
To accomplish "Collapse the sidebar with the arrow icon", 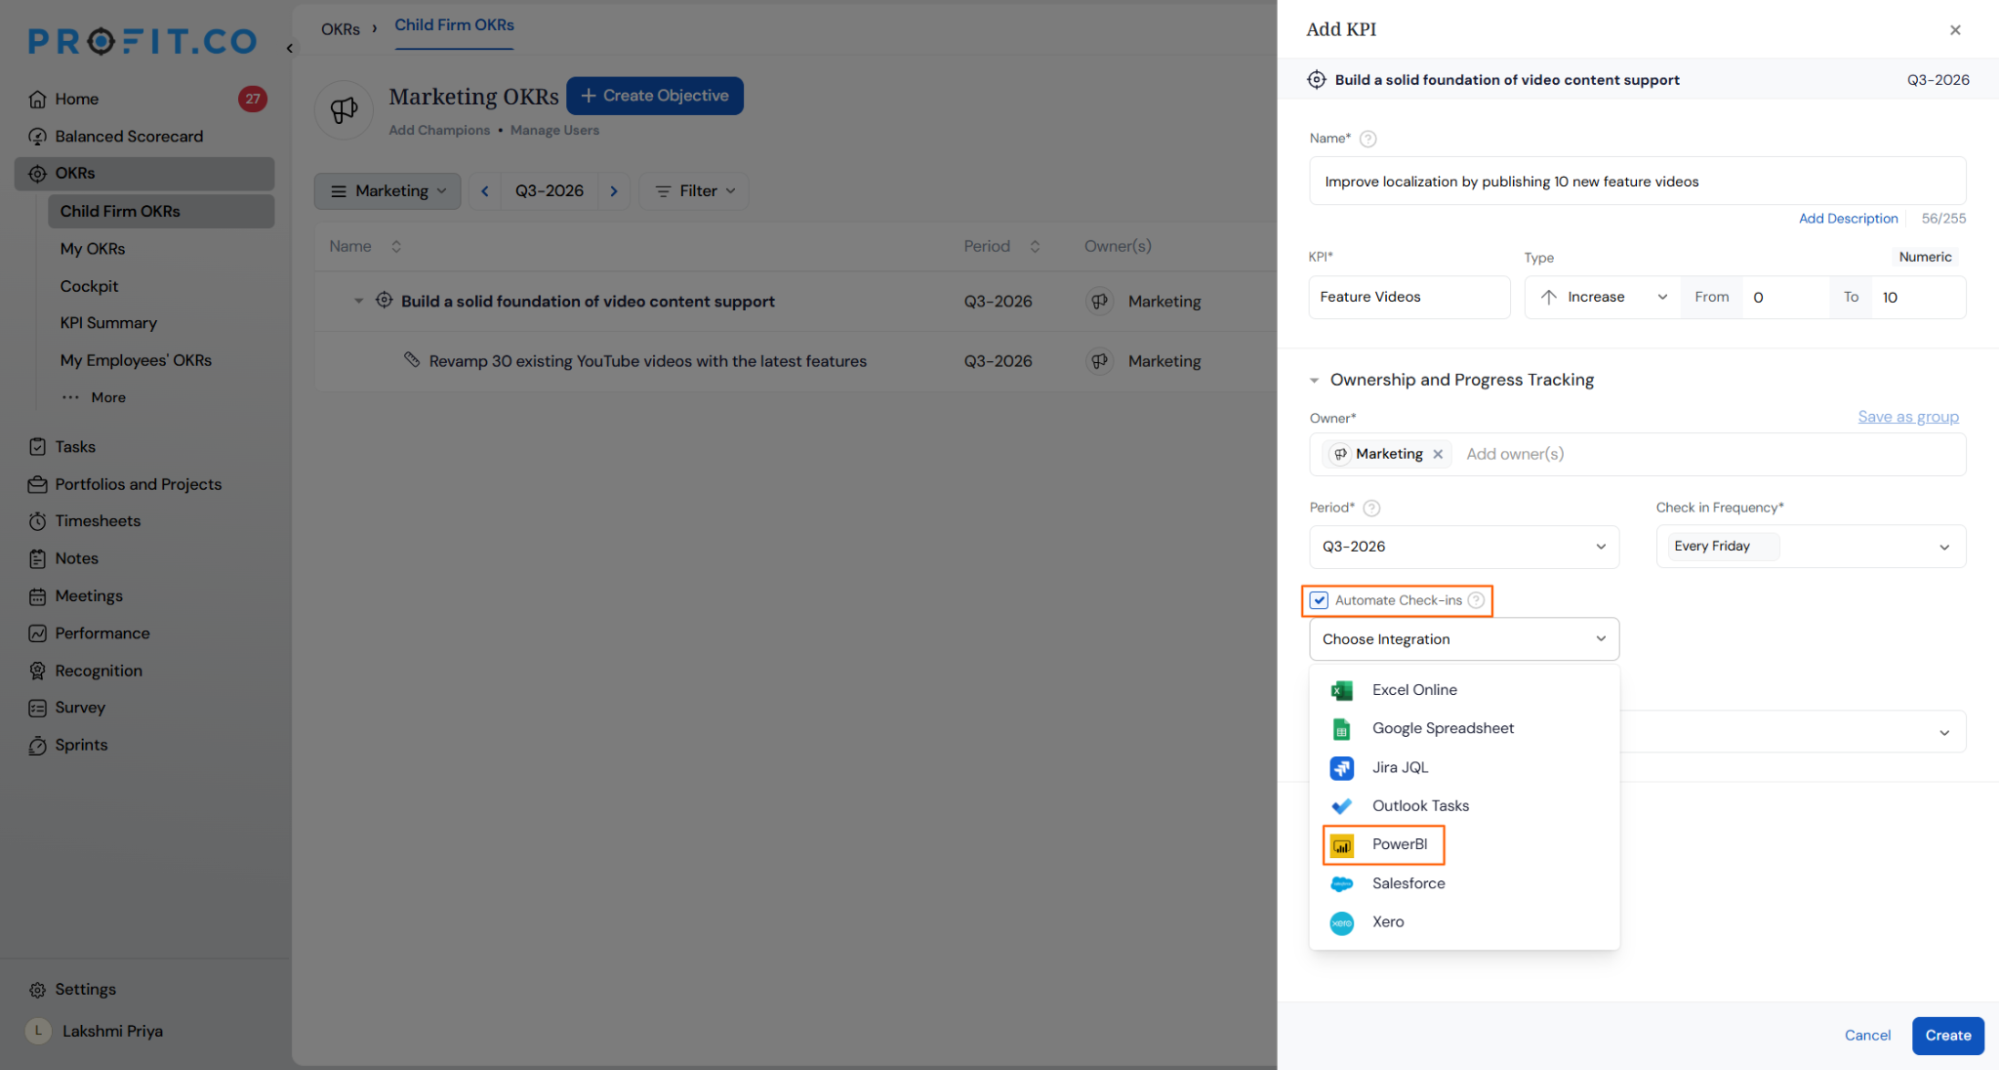I will (290, 47).
